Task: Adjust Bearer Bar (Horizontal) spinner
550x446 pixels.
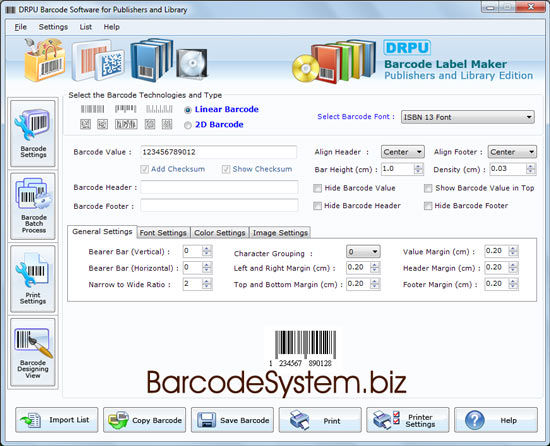Action: (207, 268)
